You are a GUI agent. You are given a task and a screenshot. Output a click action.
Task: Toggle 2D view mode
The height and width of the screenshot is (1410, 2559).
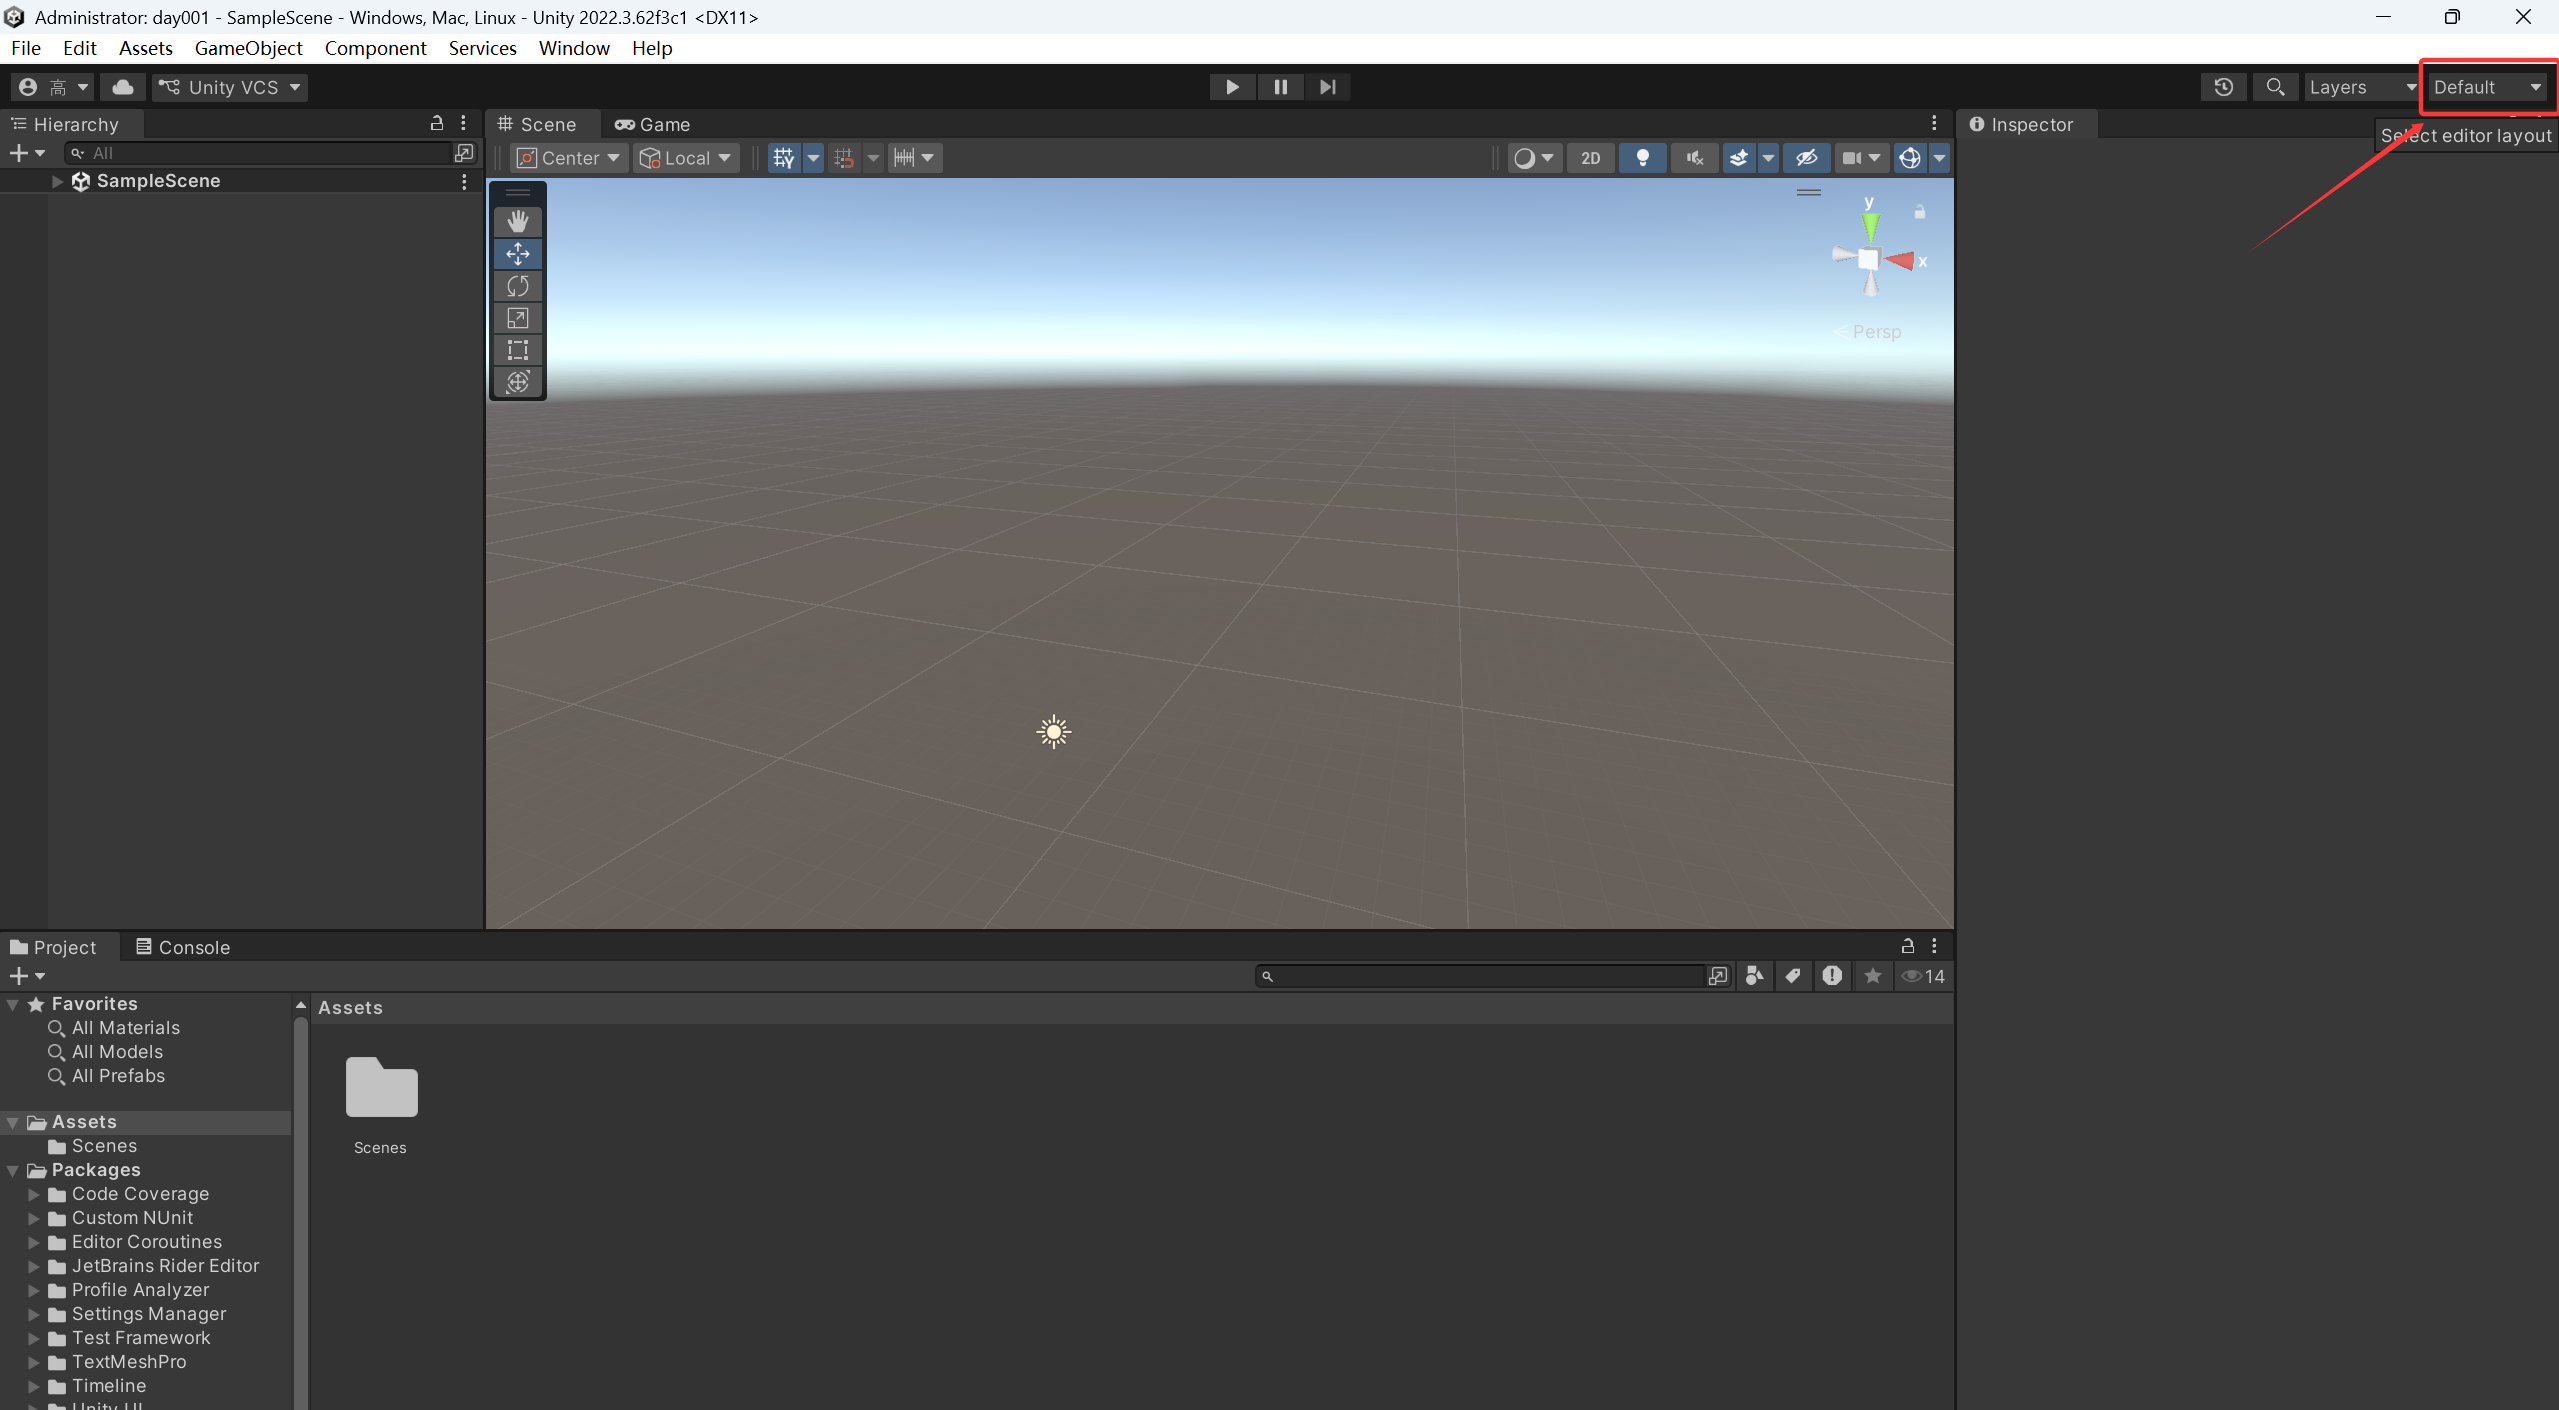pyautogui.click(x=1590, y=158)
